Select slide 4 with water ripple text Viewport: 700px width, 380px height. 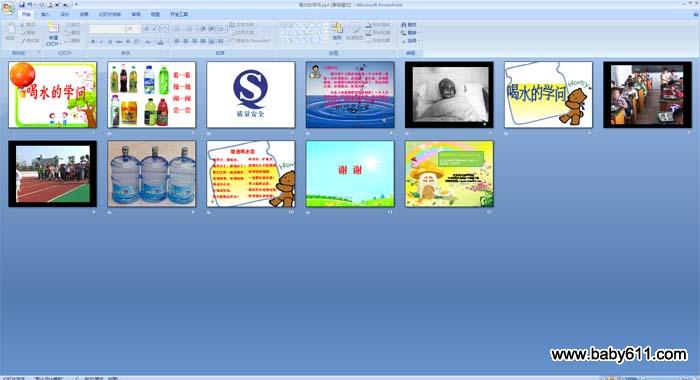tap(350, 95)
